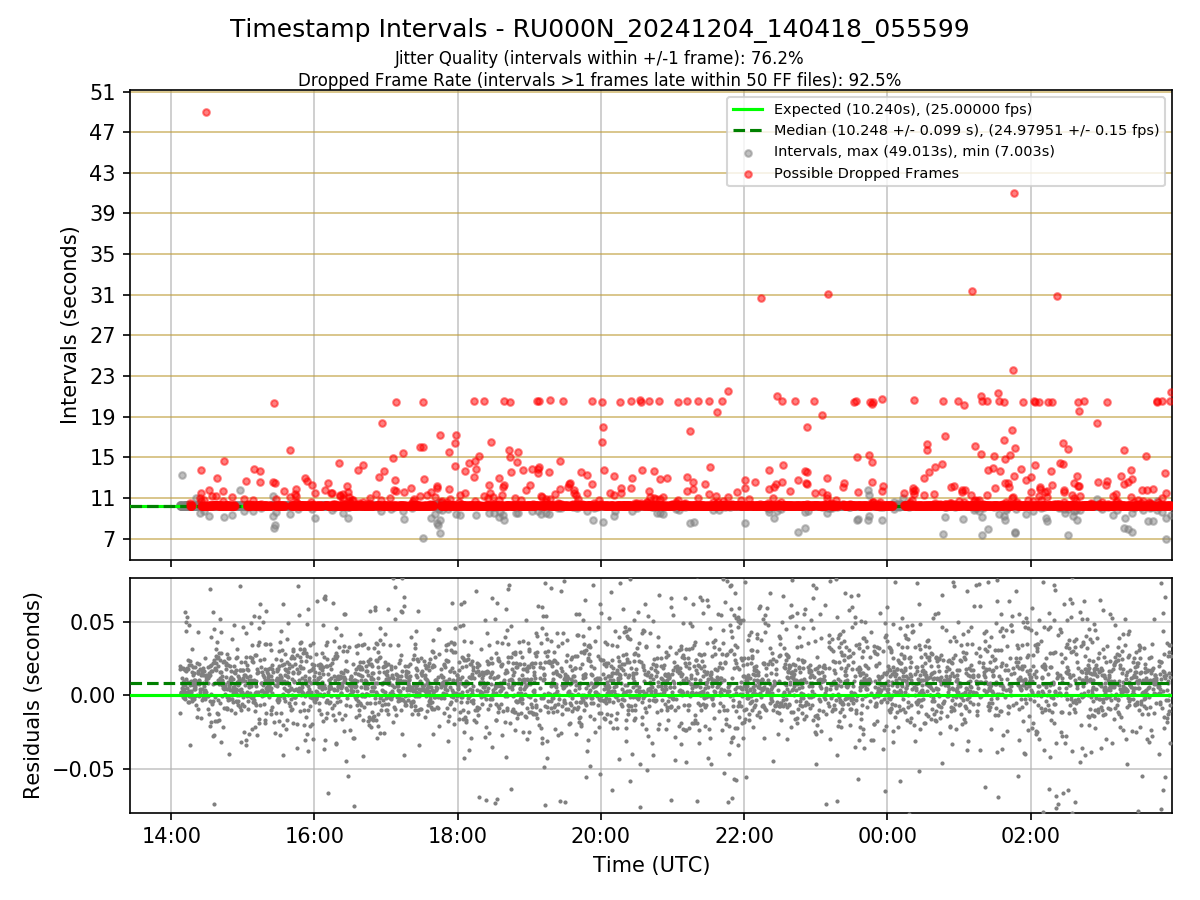
Task: Click the red dot marker in legend
Action: tap(750, 174)
